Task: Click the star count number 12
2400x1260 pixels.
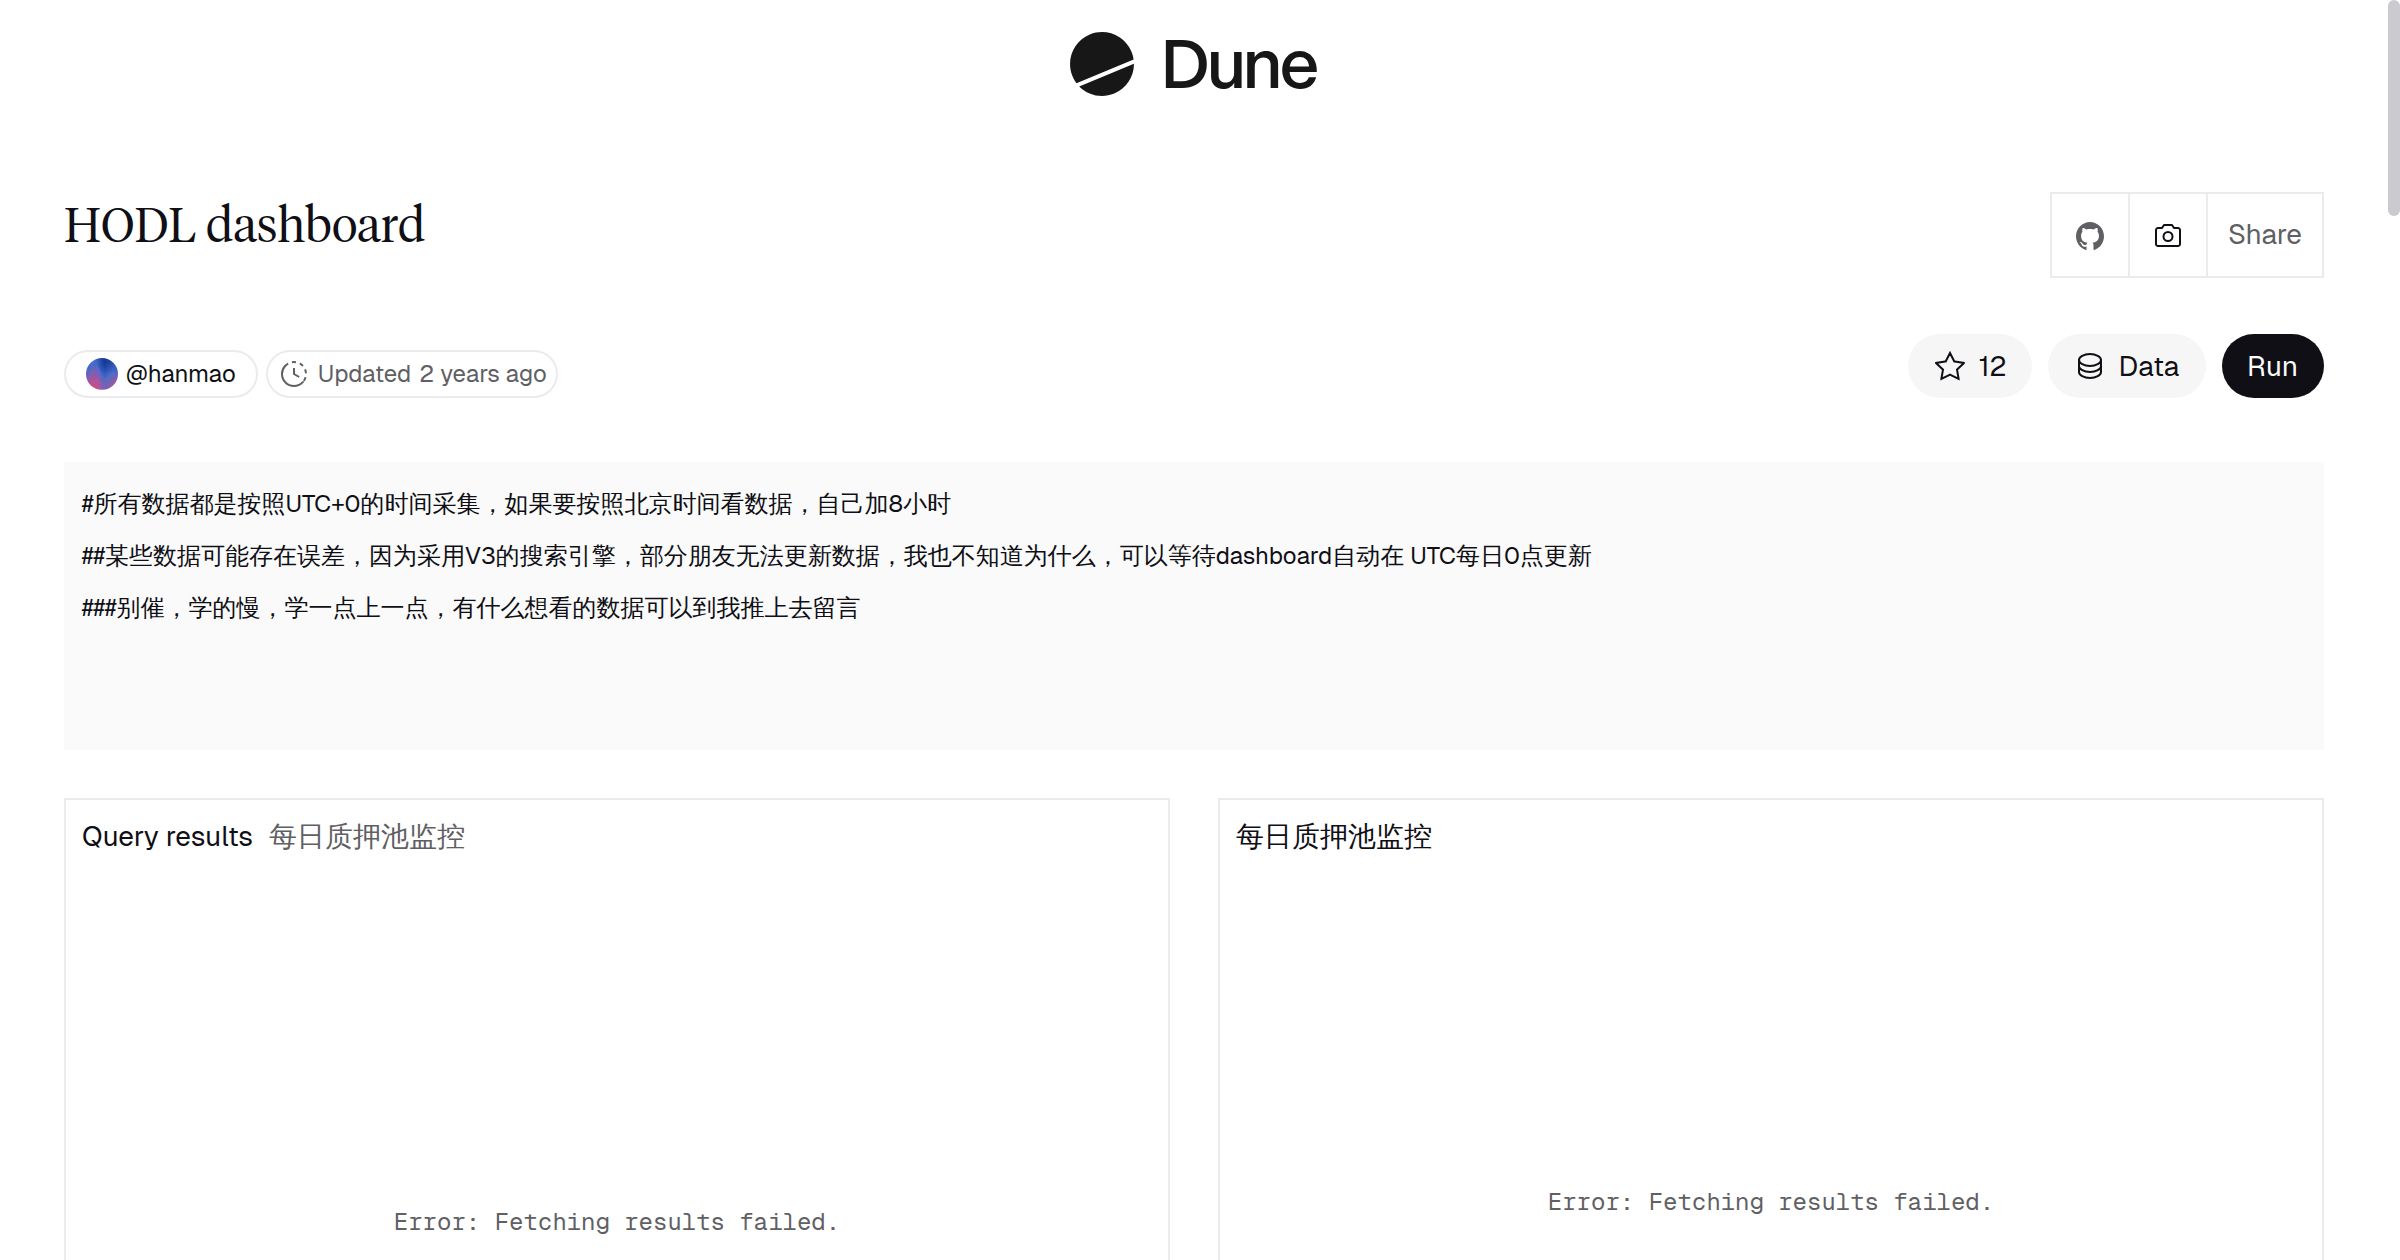Action: coord(1991,367)
